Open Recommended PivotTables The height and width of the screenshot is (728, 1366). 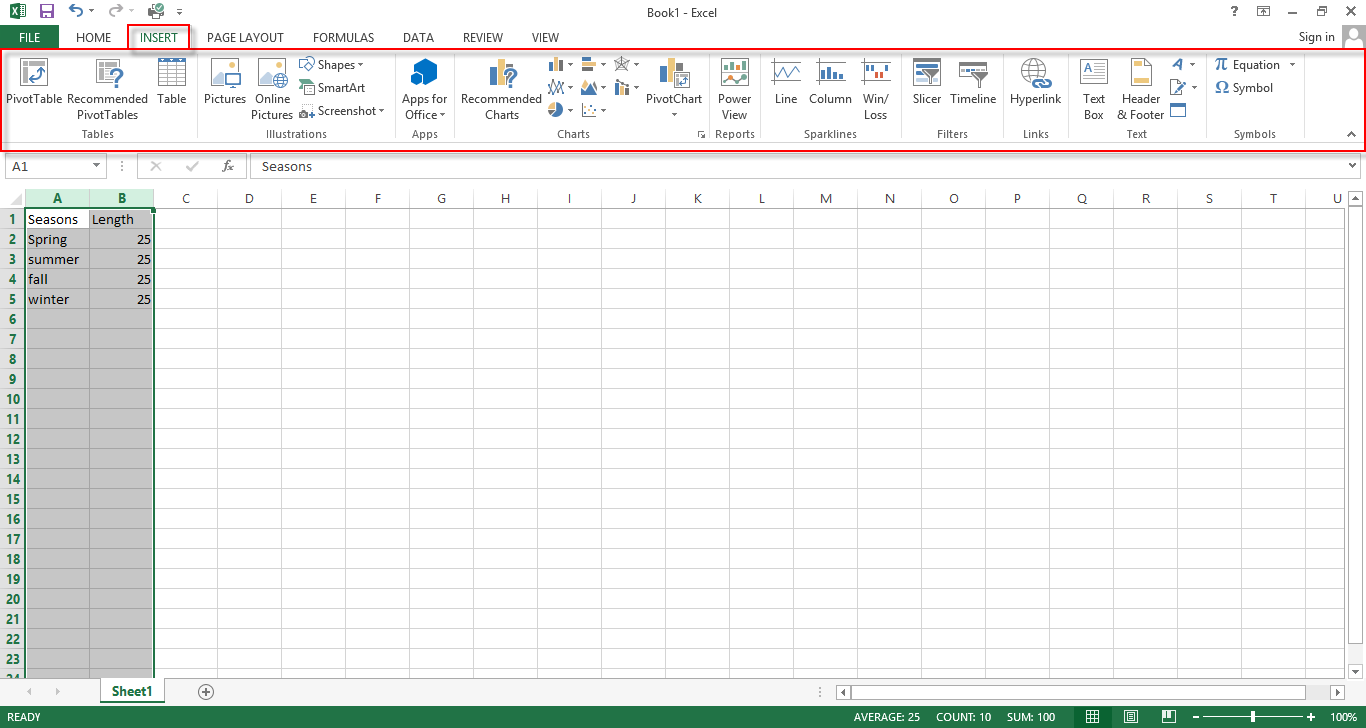pos(107,90)
